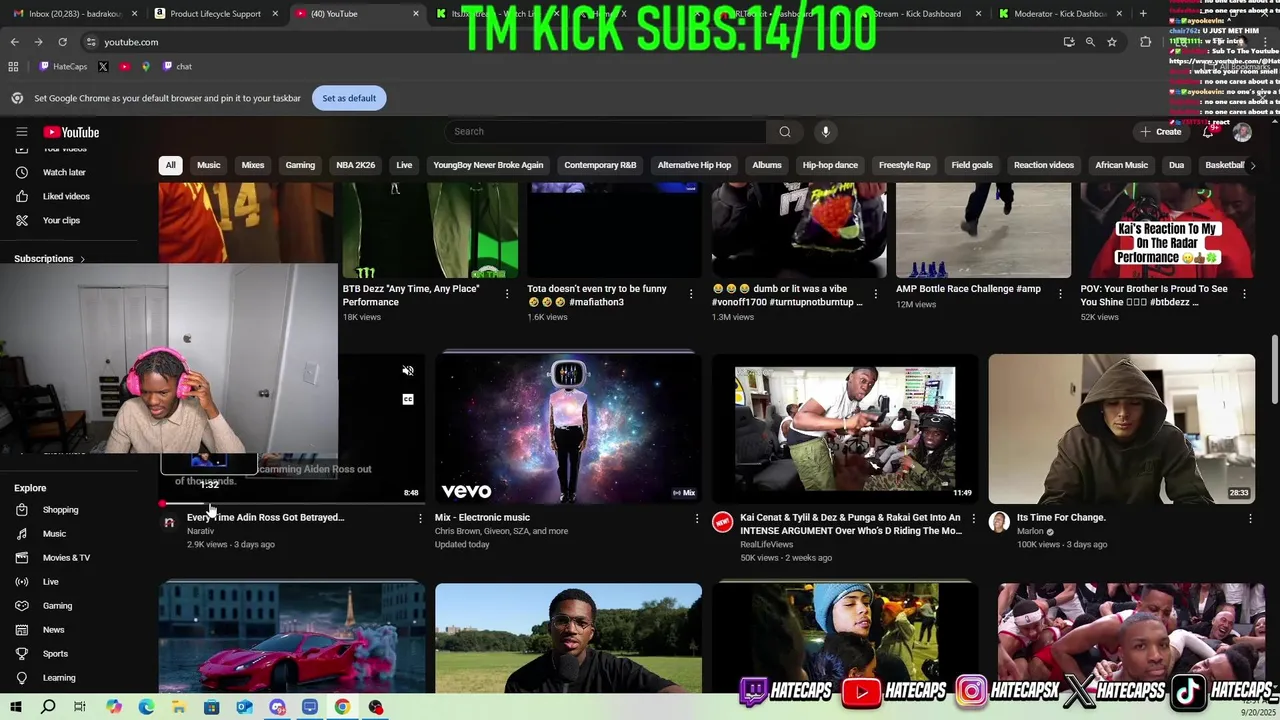
Task: Toggle captions on Adin Ross preview
Action: pyautogui.click(x=407, y=399)
